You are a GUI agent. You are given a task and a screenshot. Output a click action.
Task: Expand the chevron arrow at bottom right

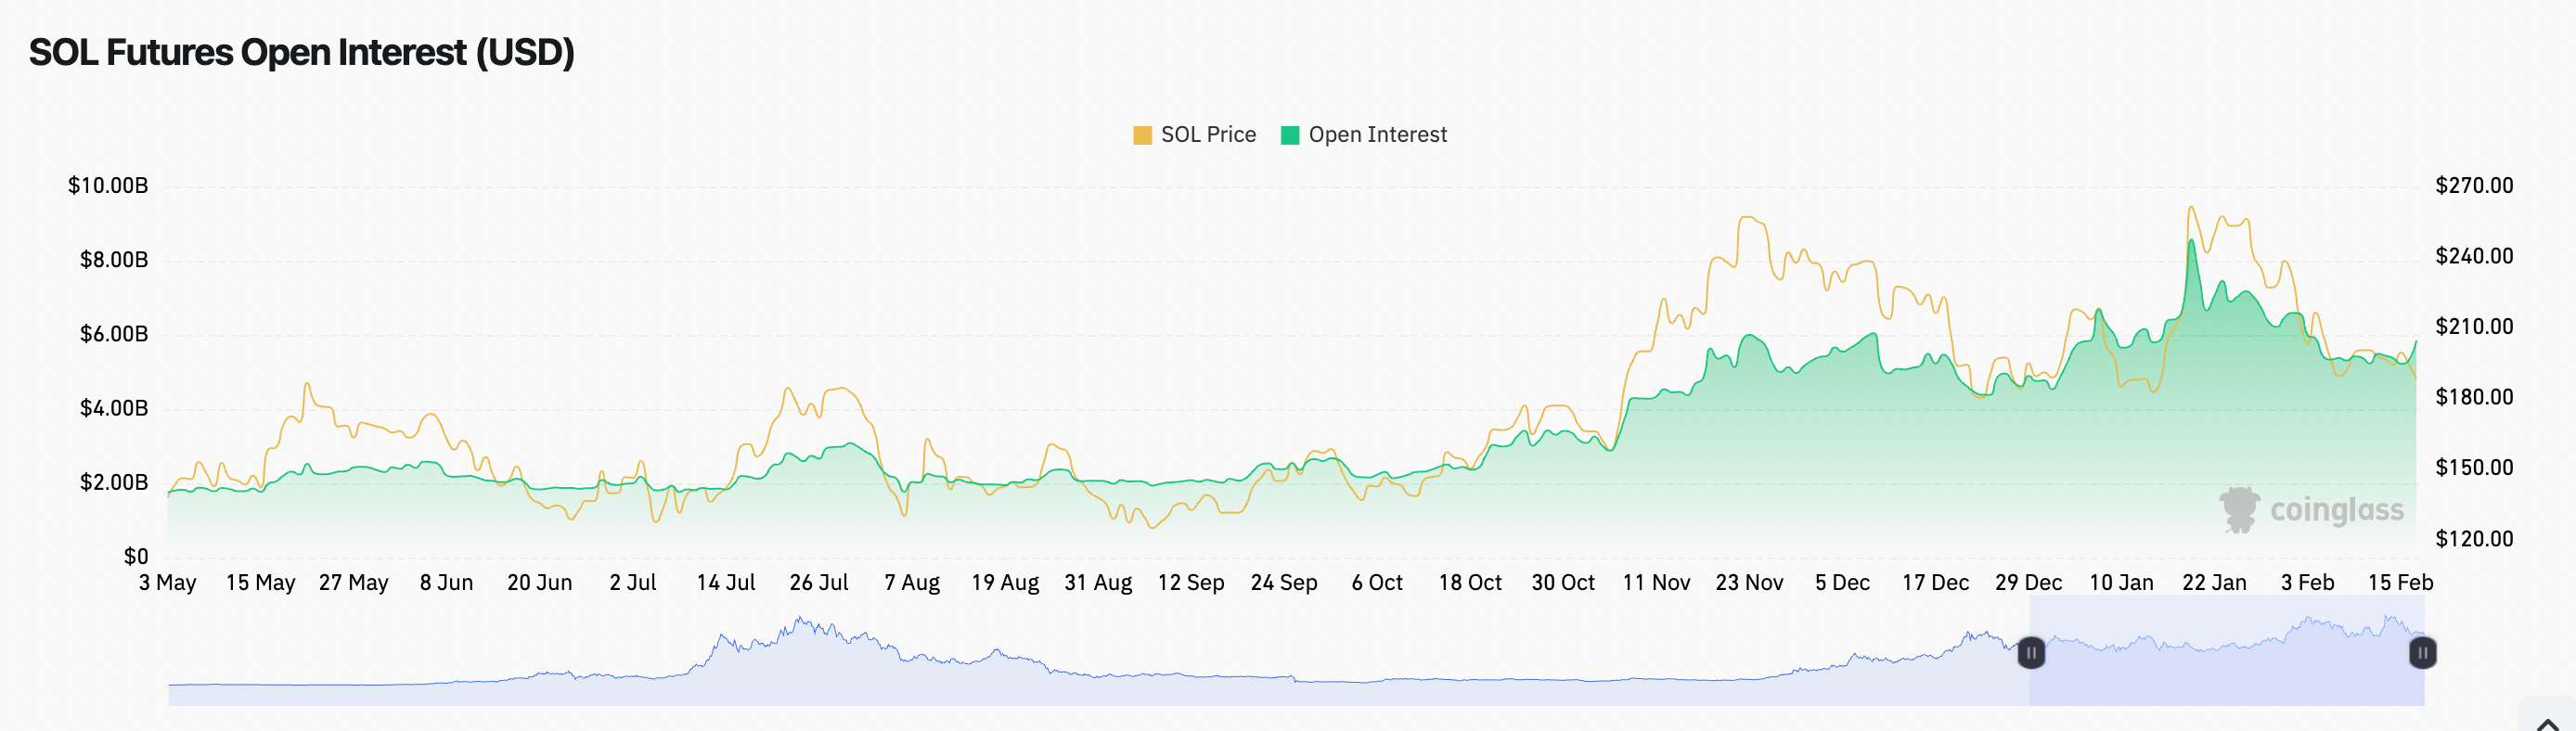(2548, 722)
